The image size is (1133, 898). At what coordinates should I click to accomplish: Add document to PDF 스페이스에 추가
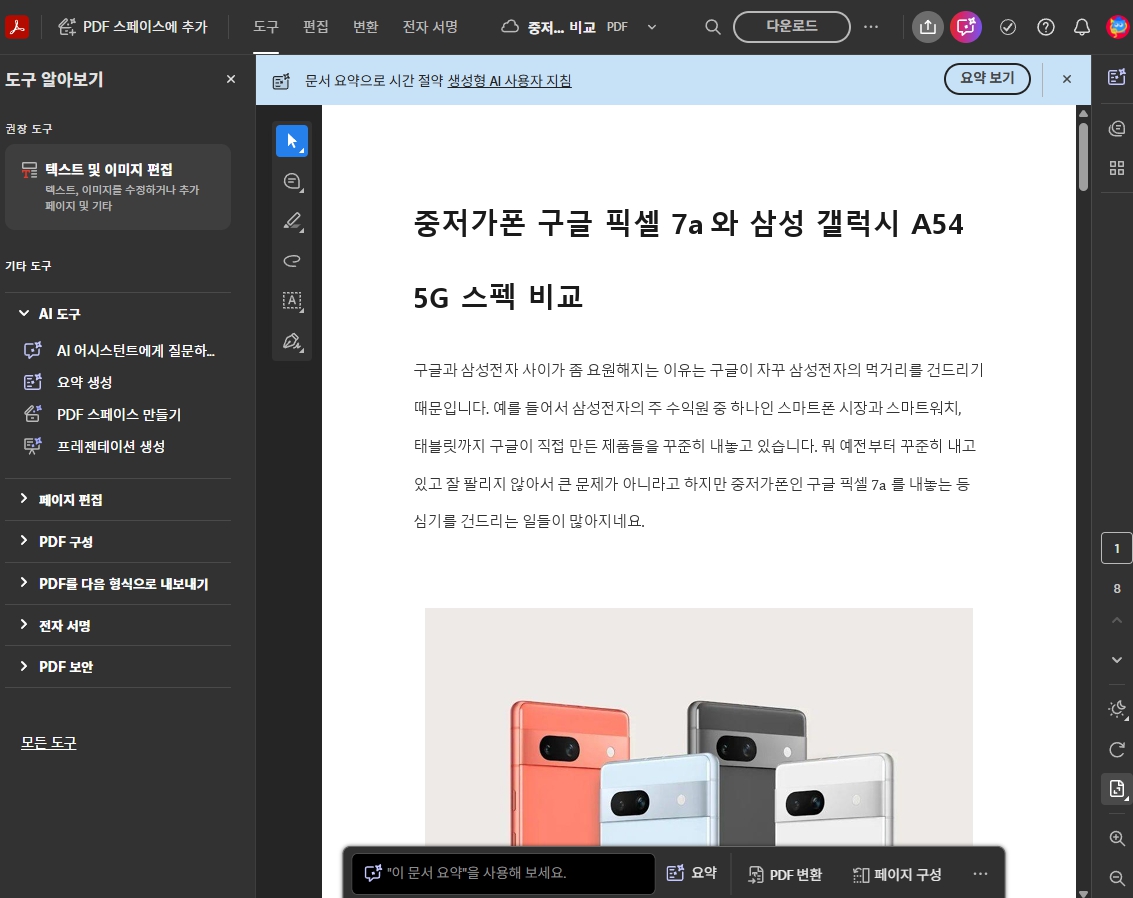pos(133,27)
